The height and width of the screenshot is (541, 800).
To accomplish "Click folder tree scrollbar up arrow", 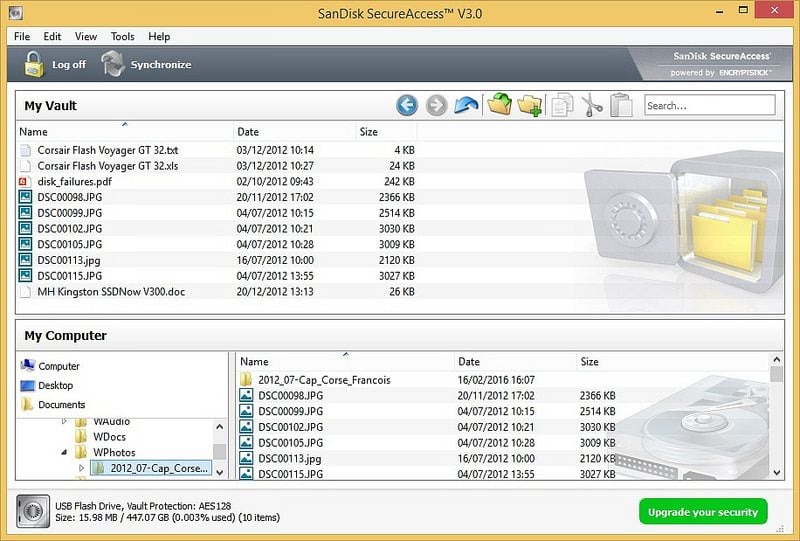I will coord(220,427).
